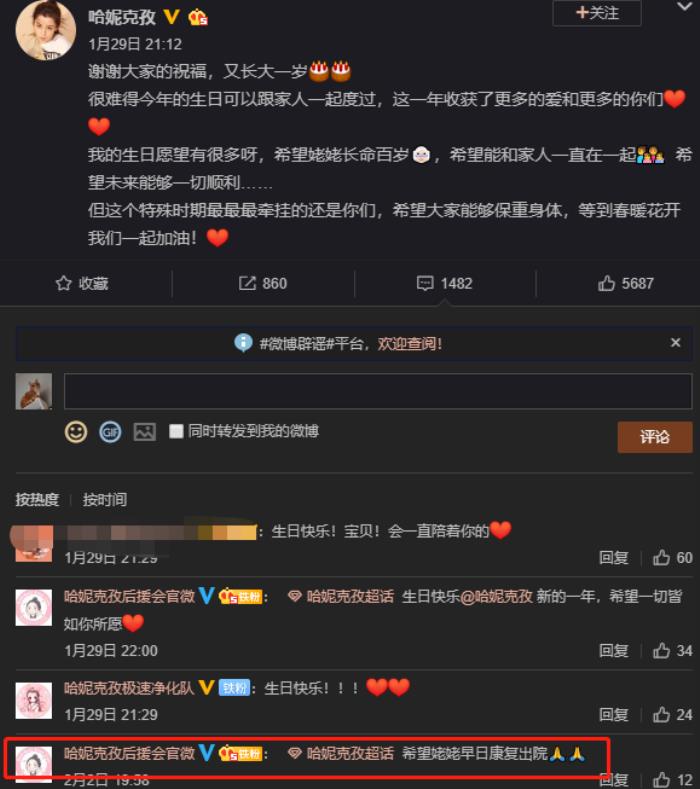Click the comment icon showing 1482
This screenshot has width=700, height=789.
coord(425,283)
